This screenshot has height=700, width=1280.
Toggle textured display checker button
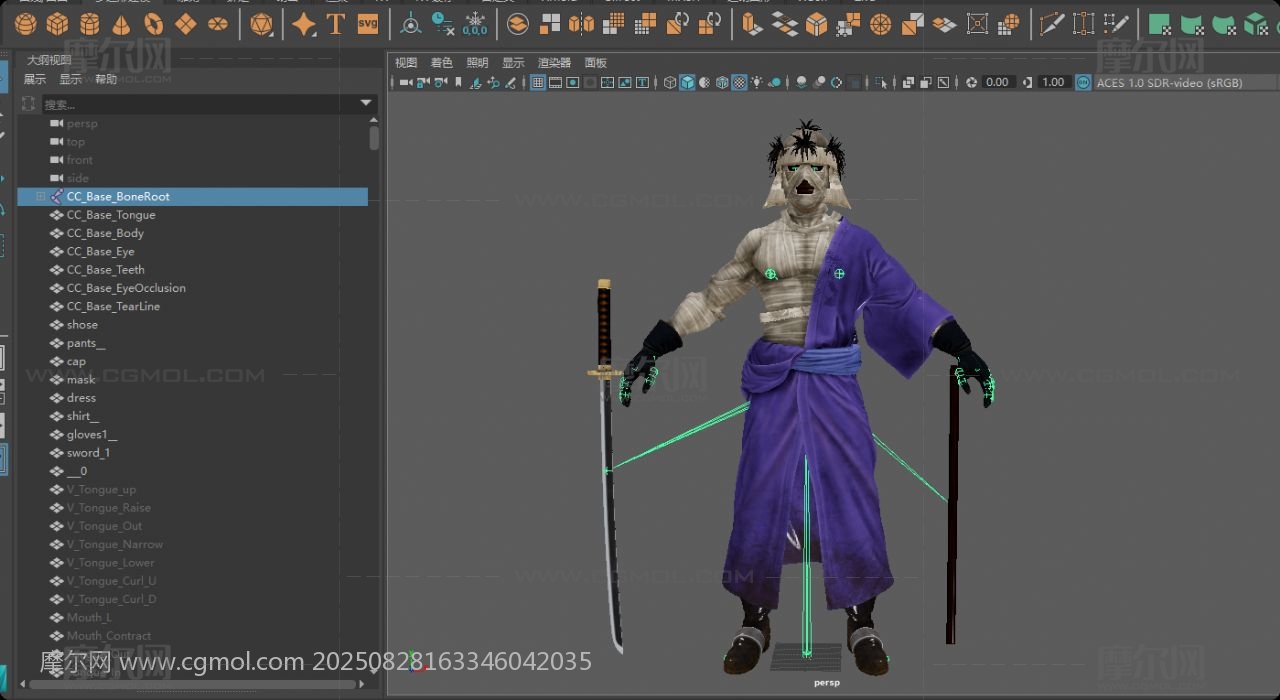(739, 82)
